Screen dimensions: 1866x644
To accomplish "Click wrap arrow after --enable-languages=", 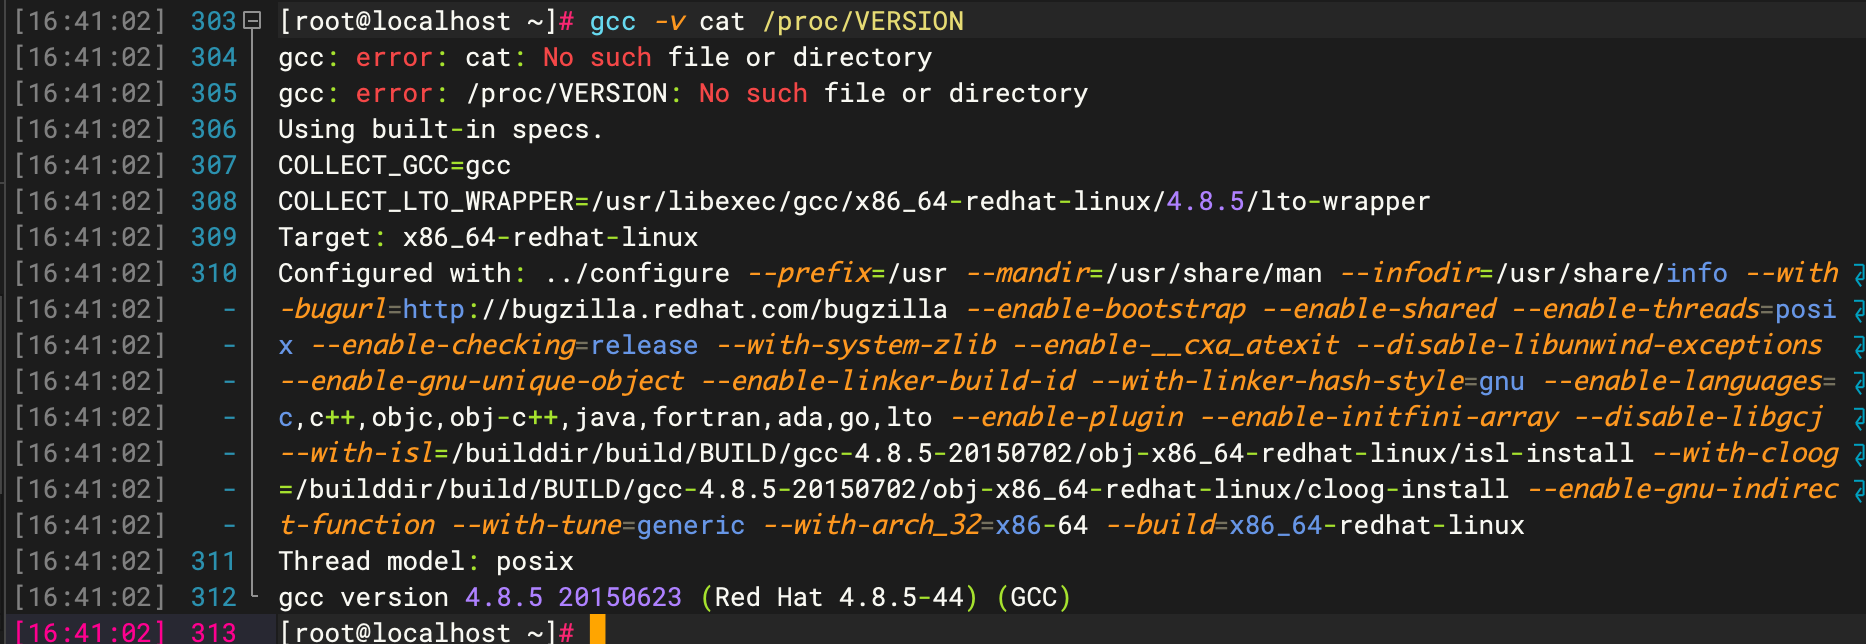I will click(x=1858, y=382).
